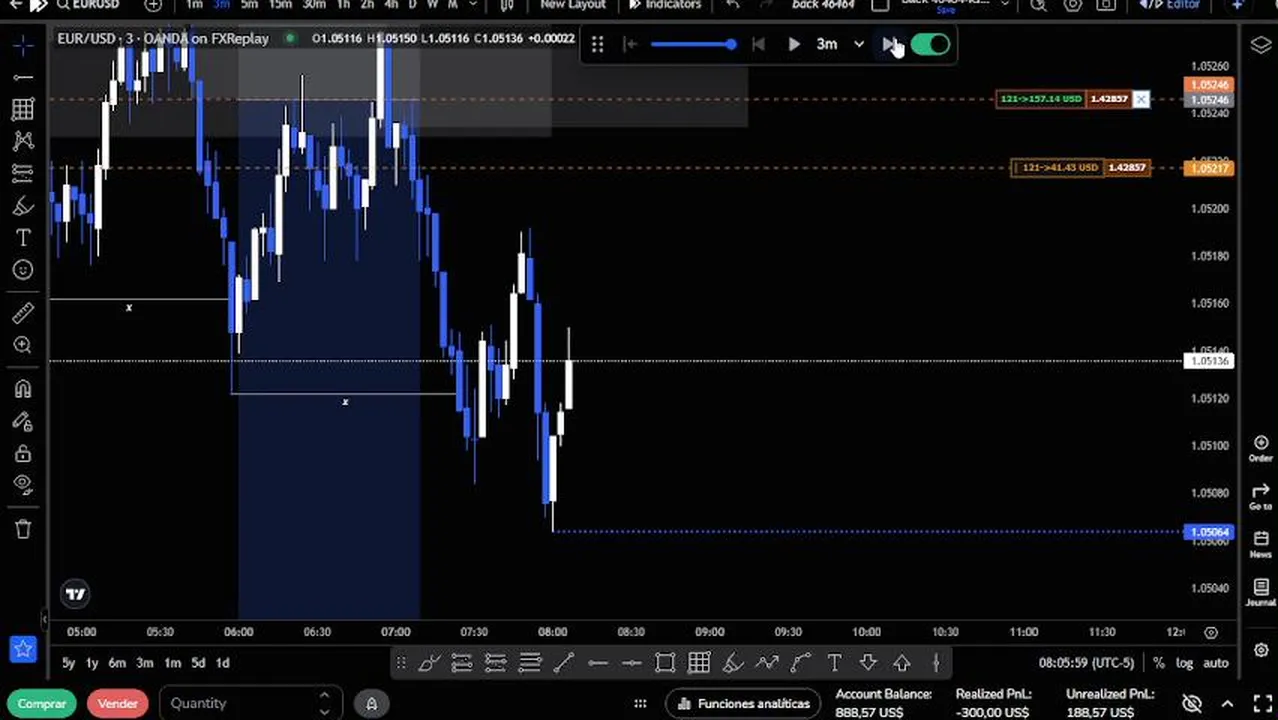Open the News panel

click(x=1260, y=545)
